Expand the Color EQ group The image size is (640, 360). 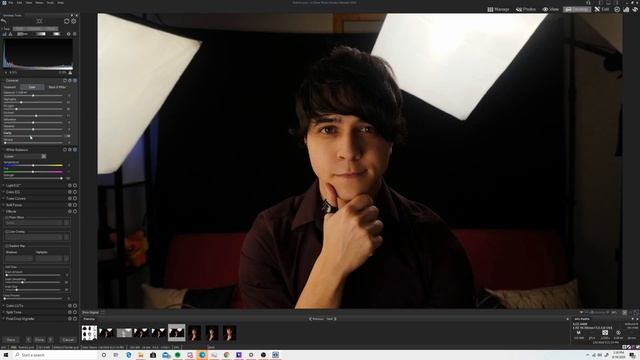[x=3, y=192]
